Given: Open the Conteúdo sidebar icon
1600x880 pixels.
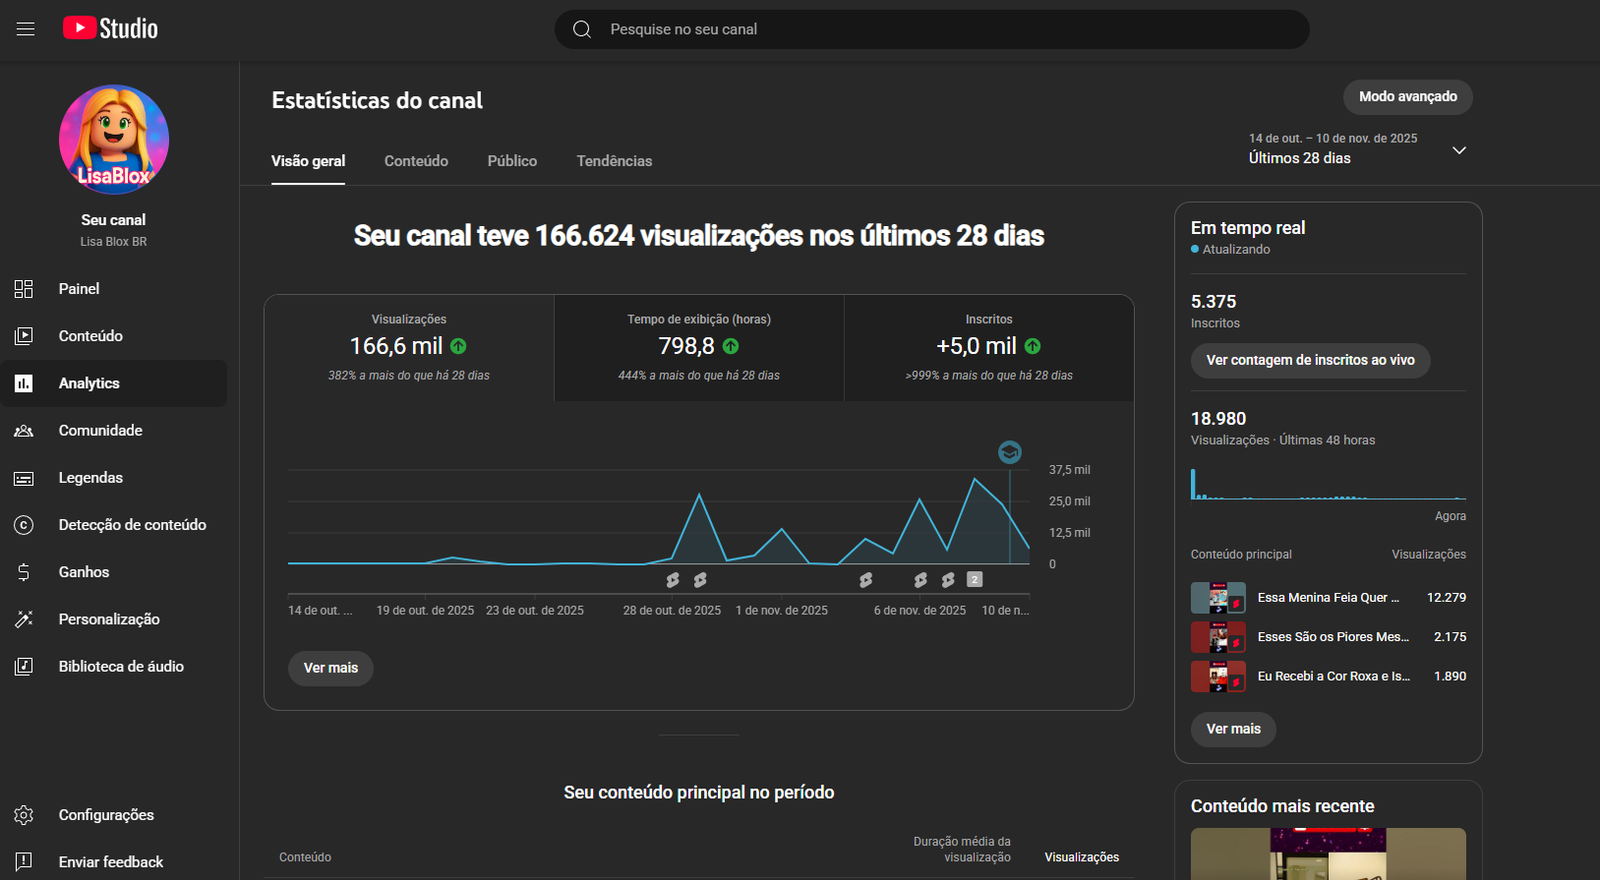Looking at the screenshot, I should click(x=24, y=336).
